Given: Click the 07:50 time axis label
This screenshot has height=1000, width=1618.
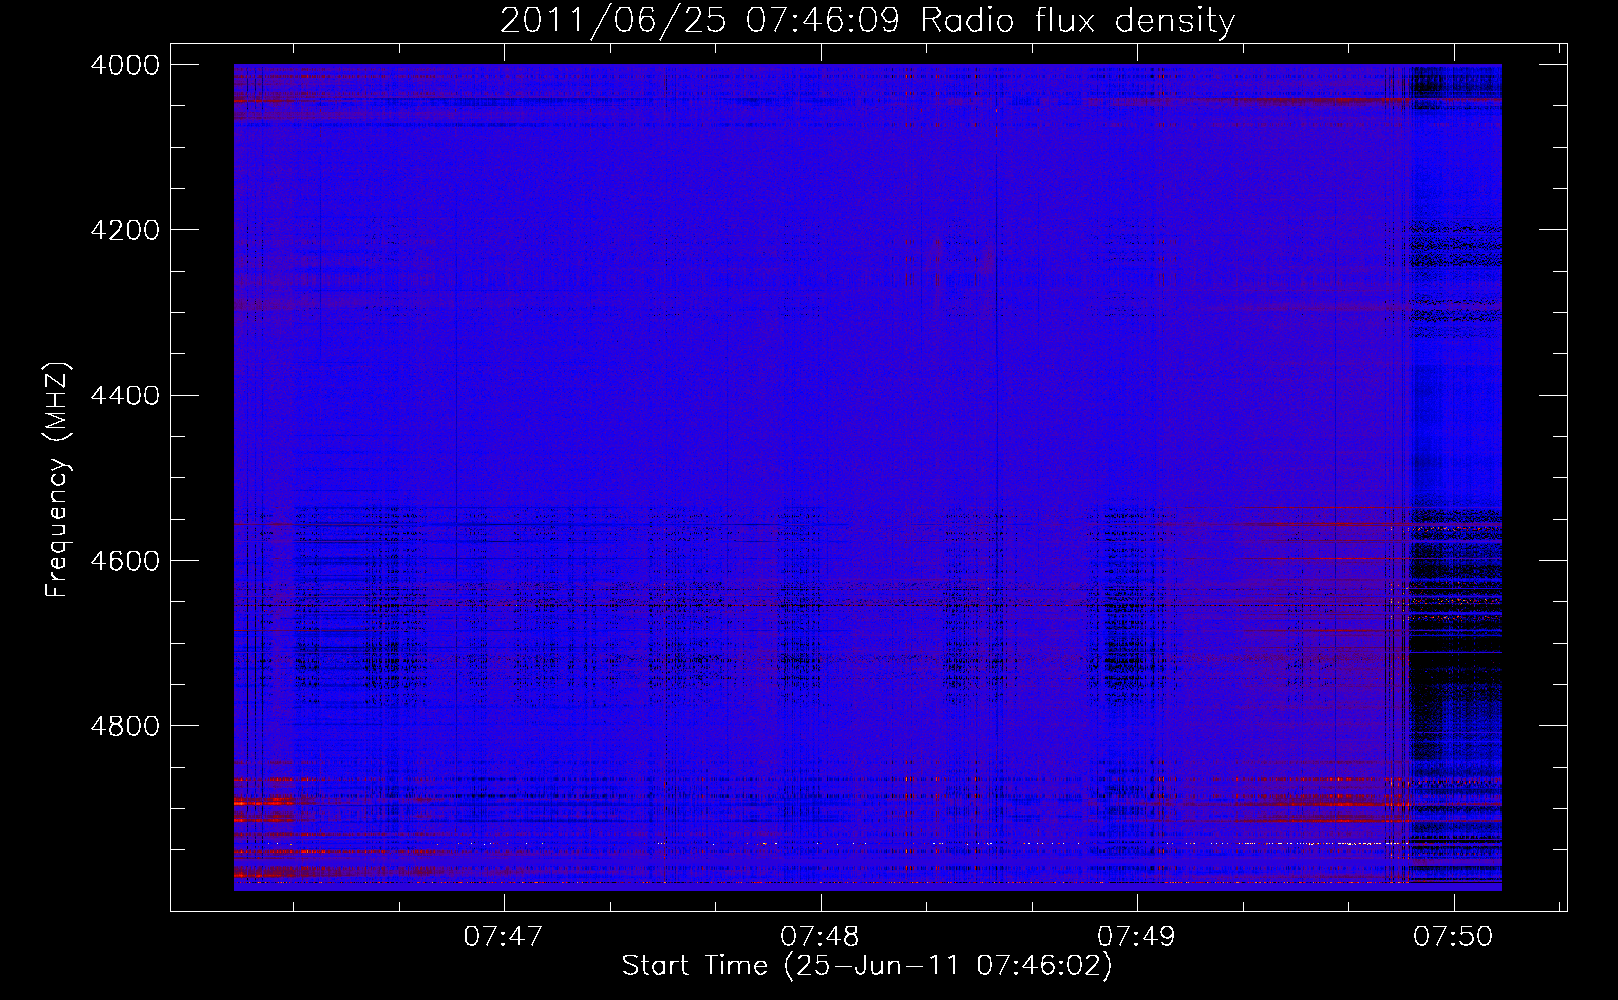Looking at the screenshot, I should click(x=1453, y=936).
